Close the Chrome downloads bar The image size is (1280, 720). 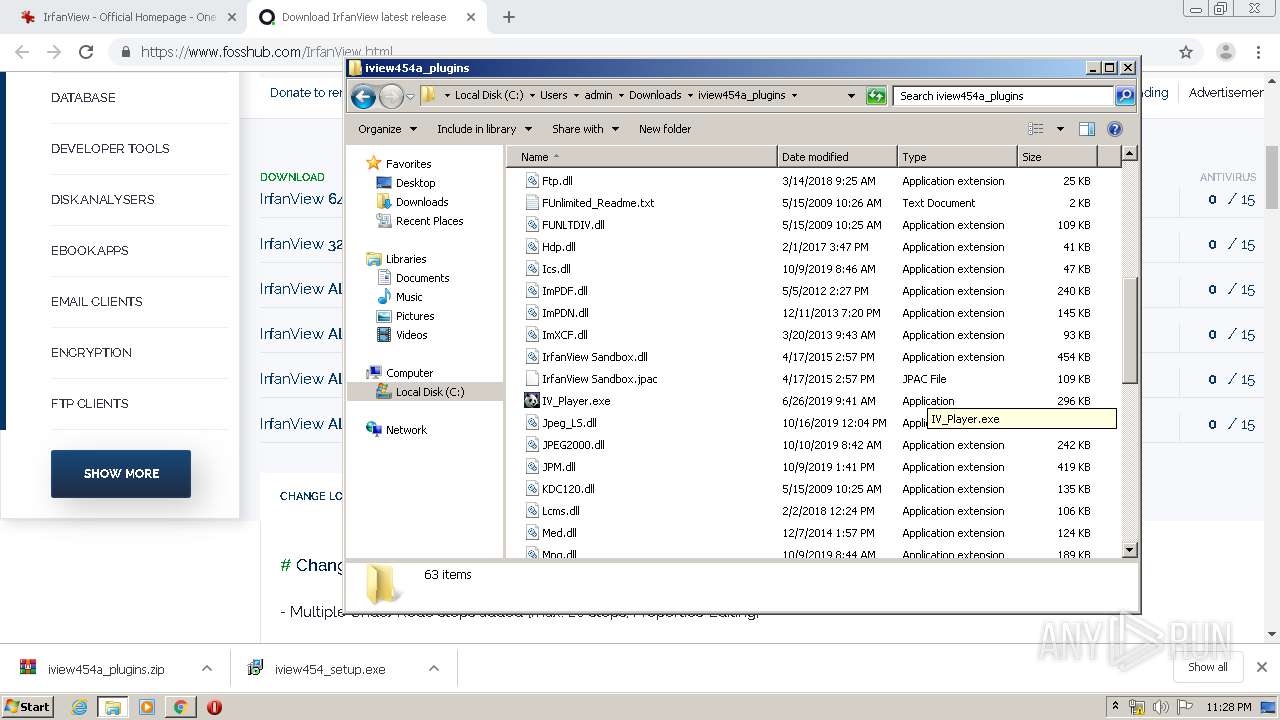click(1262, 667)
